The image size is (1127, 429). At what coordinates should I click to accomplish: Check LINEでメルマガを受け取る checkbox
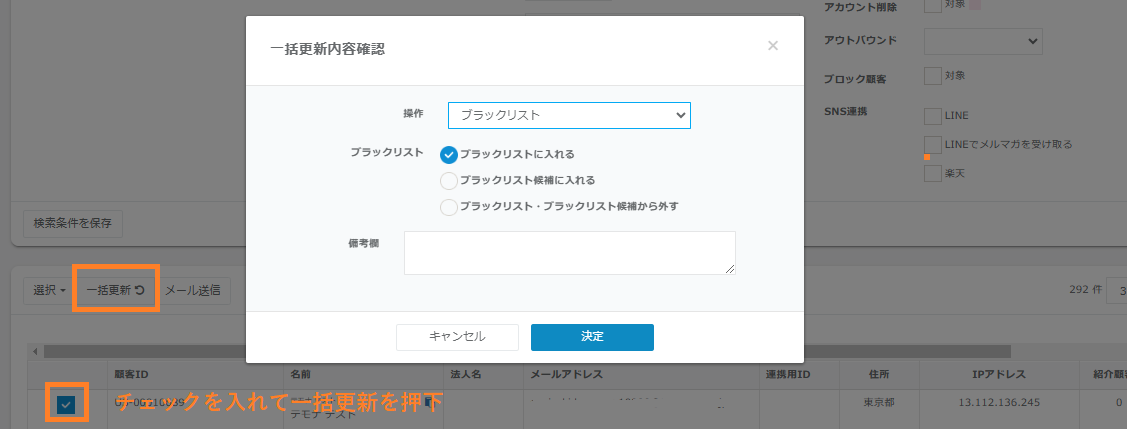coord(932,145)
